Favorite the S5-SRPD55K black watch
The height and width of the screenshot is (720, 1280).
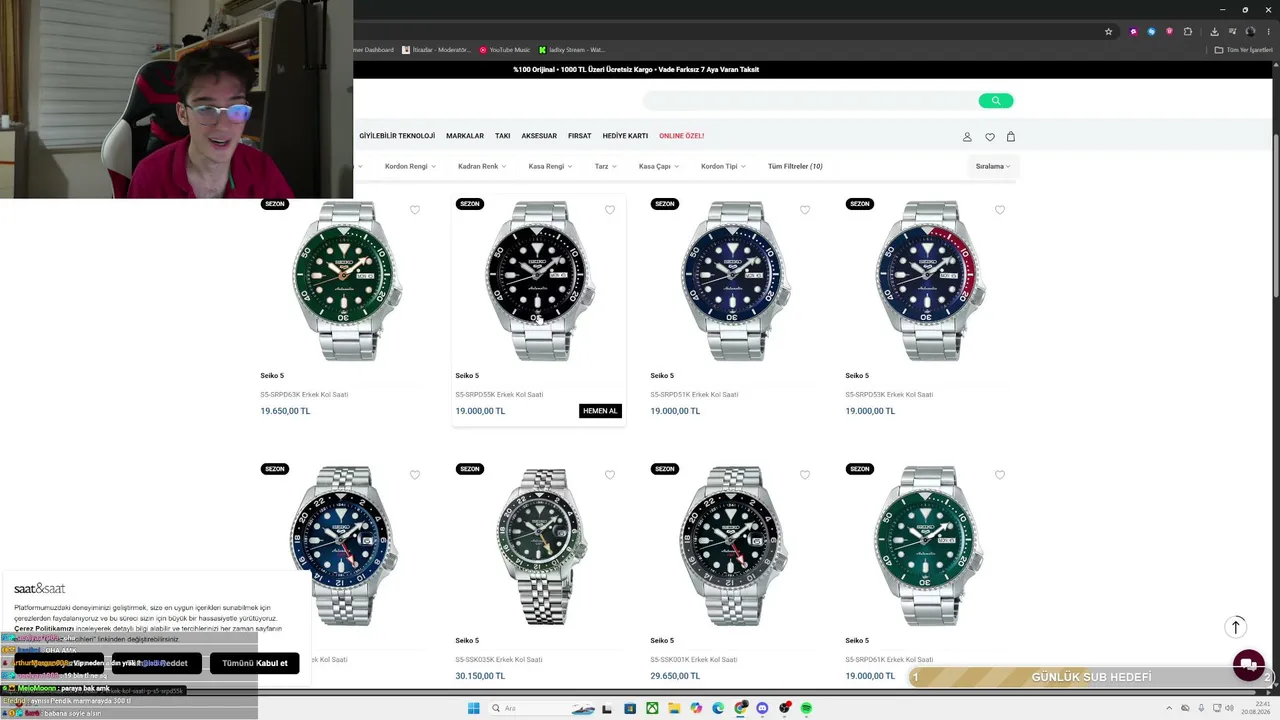pyautogui.click(x=610, y=210)
